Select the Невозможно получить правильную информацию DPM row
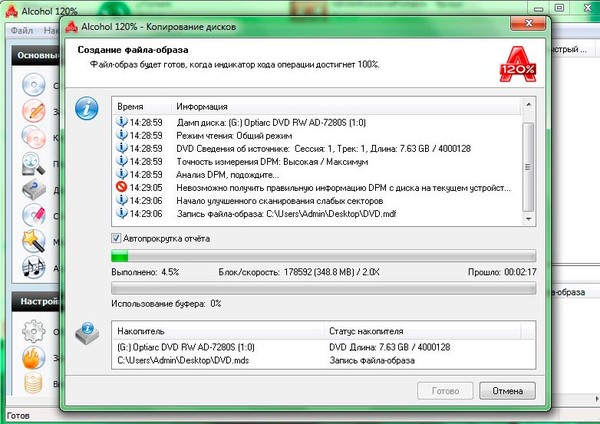600x424 pixels. [x=318, y=188]
